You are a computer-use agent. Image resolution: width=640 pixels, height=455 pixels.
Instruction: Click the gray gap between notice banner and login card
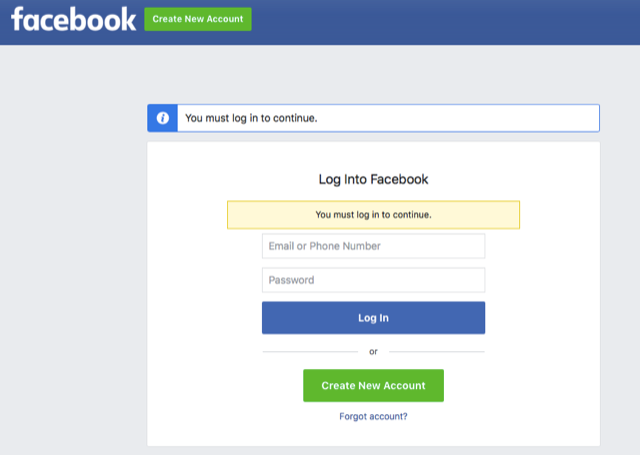(373, 137)
